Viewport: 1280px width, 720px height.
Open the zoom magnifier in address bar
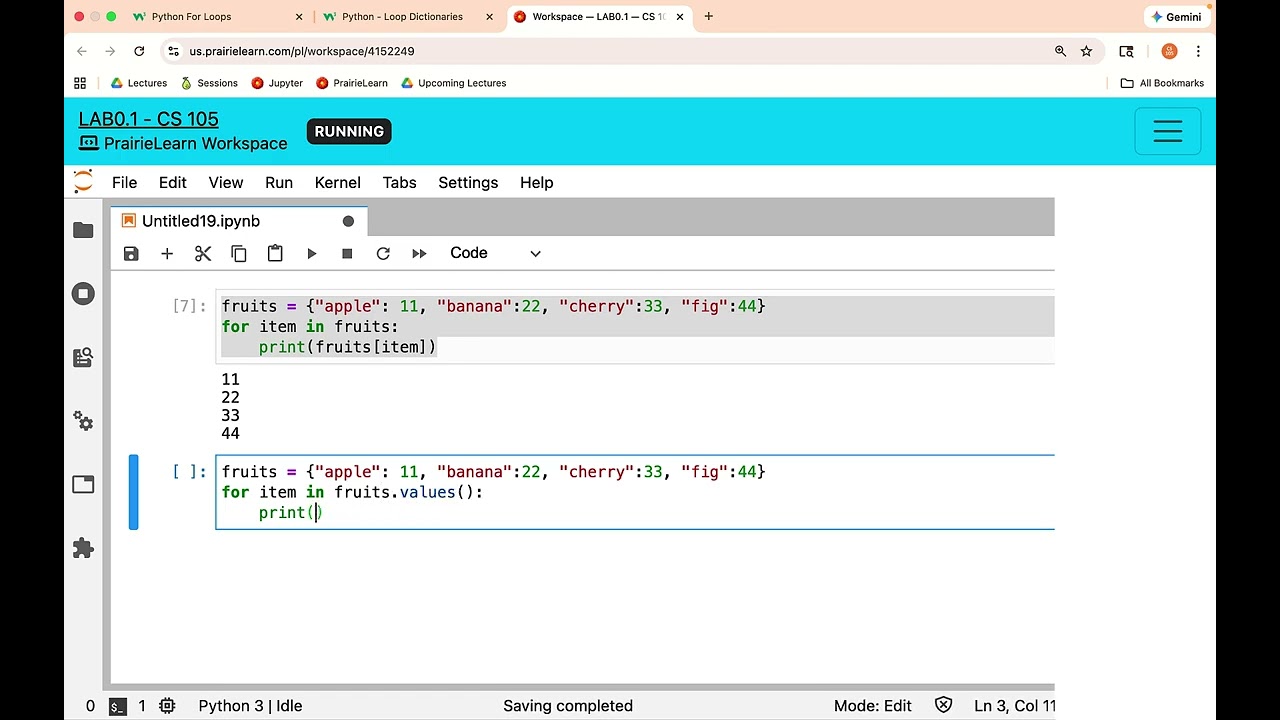click(x=1060, y=51)
